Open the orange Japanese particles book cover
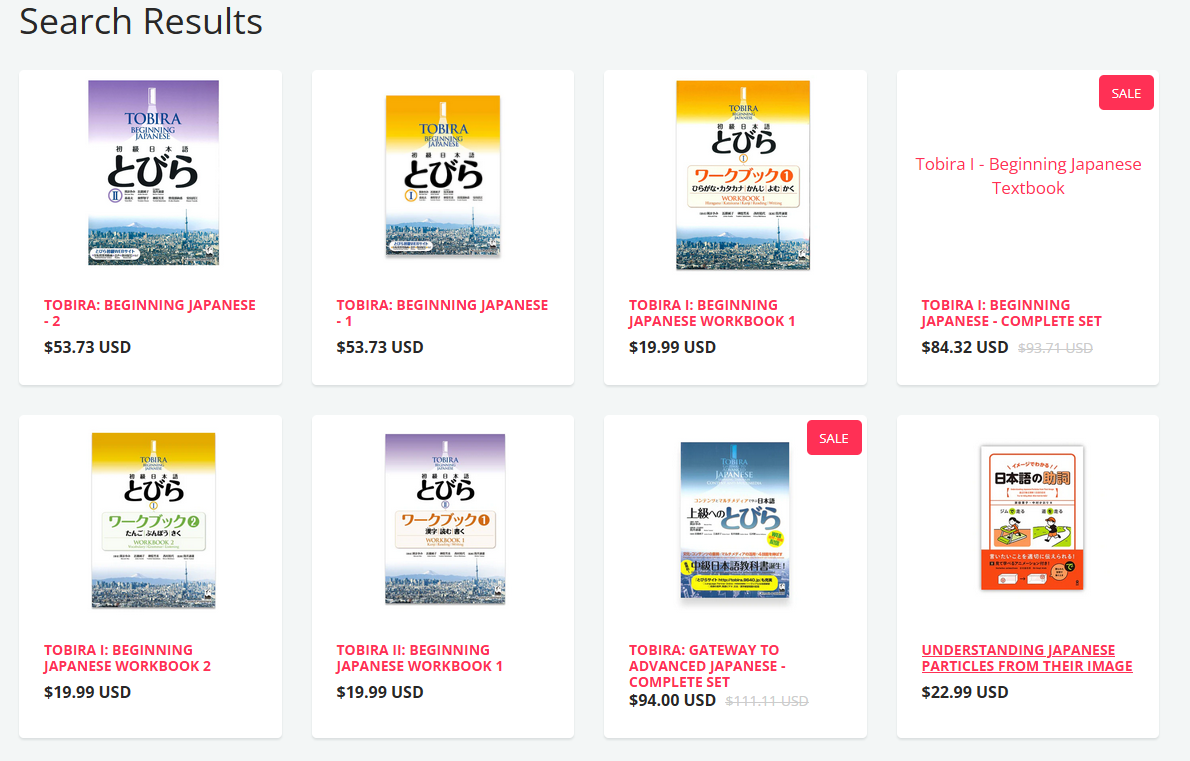This screenshot has width=1190, height=761. tap(1032, 518)
